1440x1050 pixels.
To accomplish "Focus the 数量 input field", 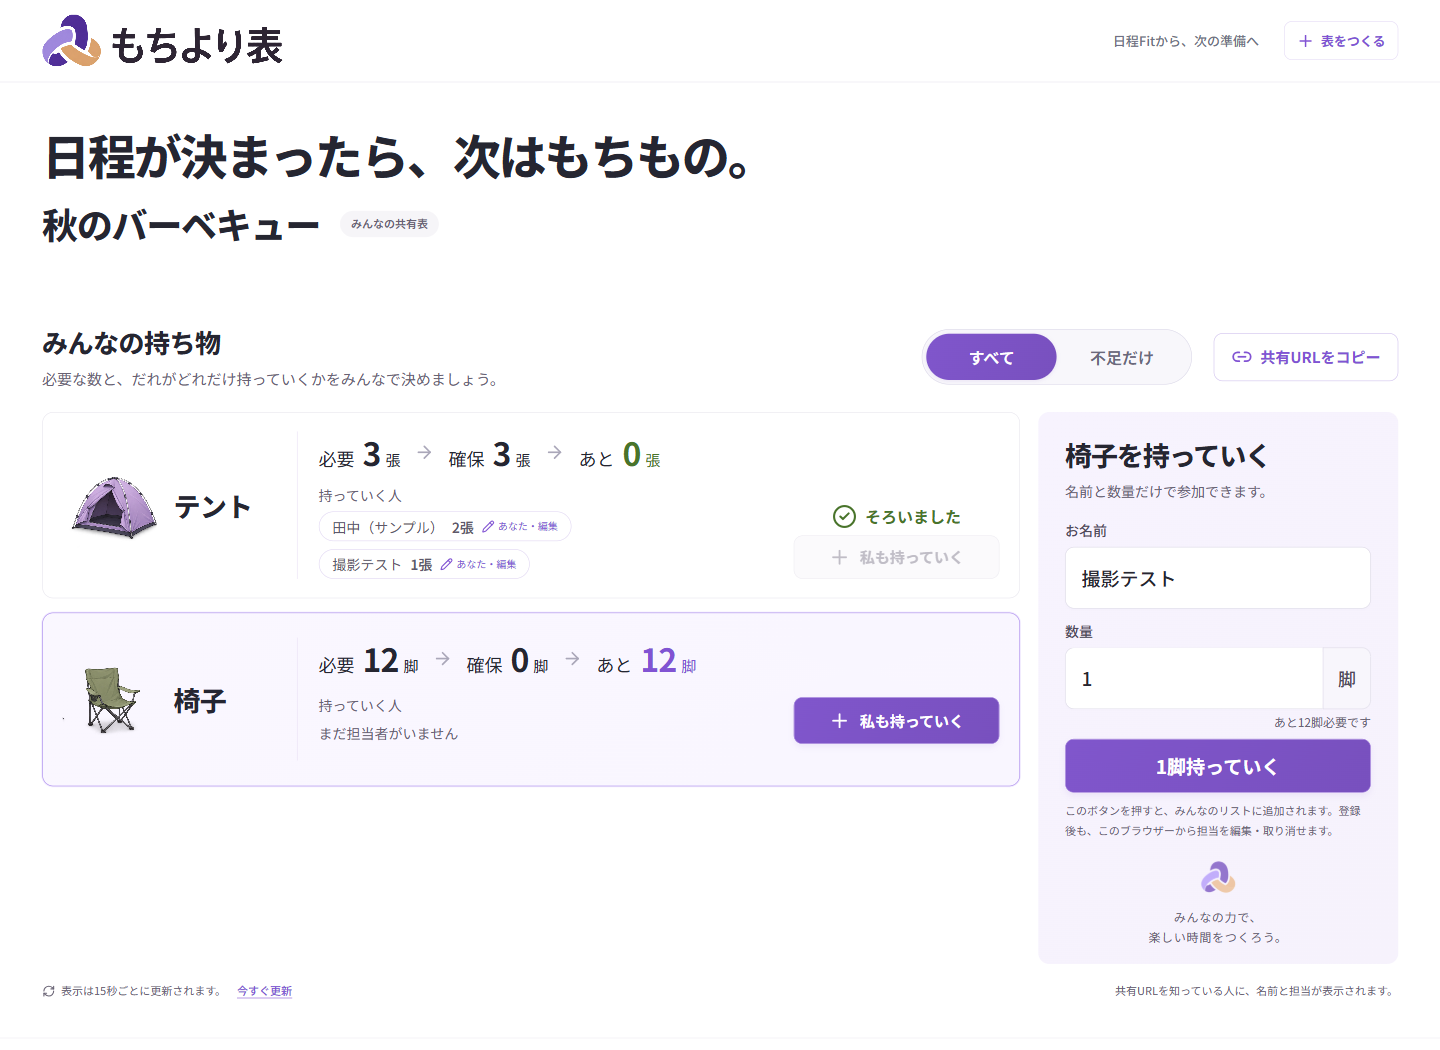I will click(1194, 678).
